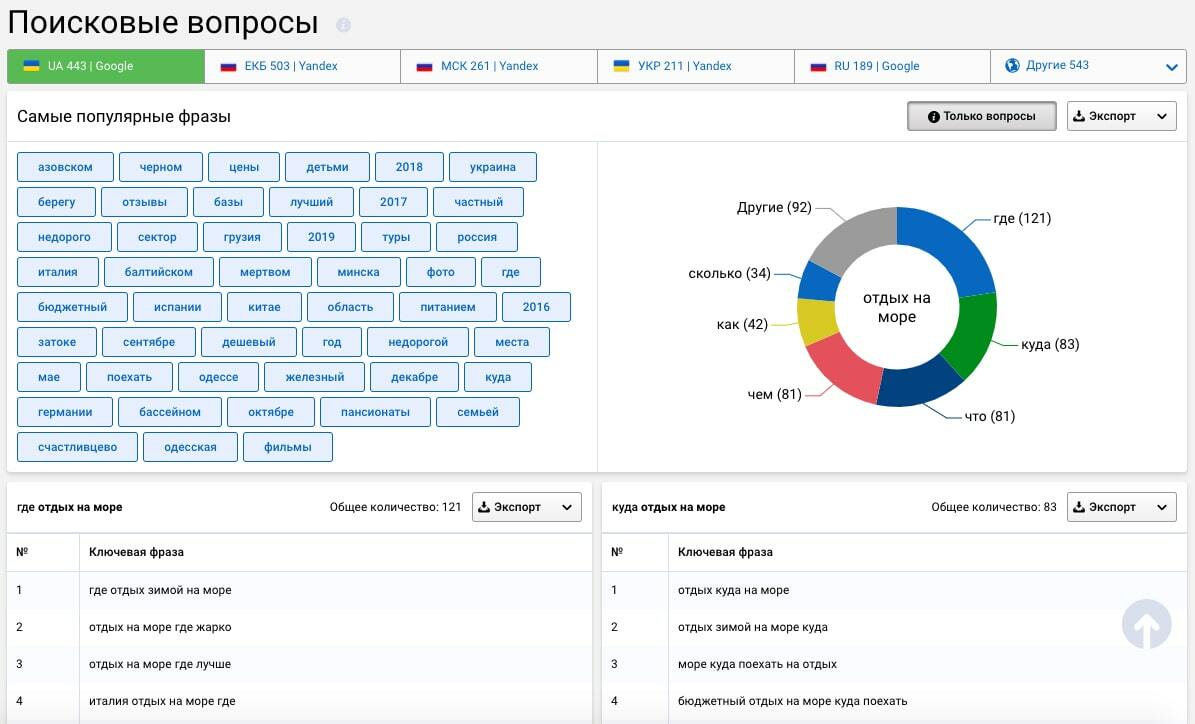Open Экспорт dropdown for где отдых table
This screenshot has width=1195, height=724.
tap(526, 507)
